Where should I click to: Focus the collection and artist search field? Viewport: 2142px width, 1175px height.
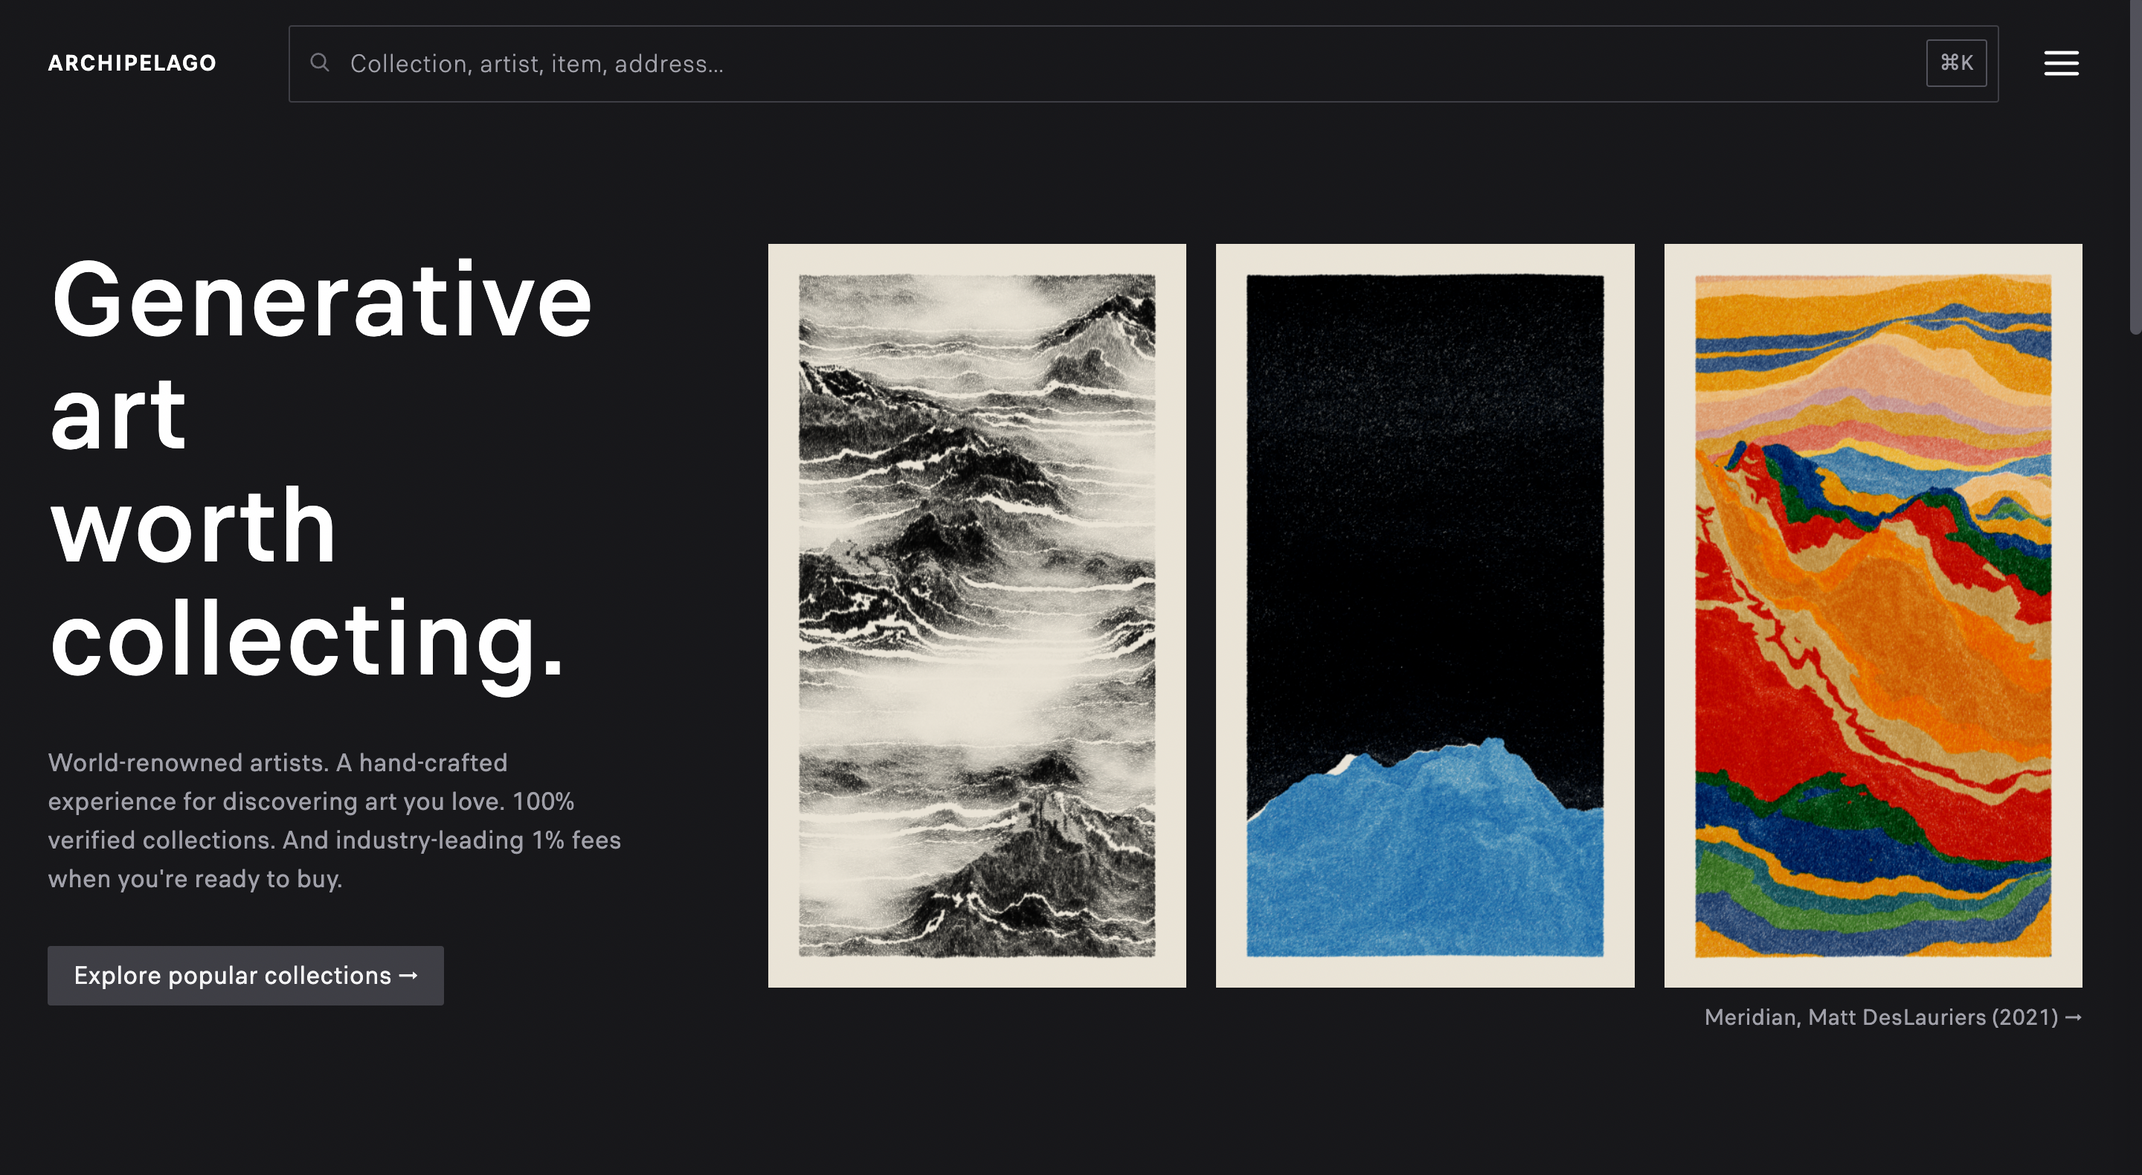[x=1100, y=64]
